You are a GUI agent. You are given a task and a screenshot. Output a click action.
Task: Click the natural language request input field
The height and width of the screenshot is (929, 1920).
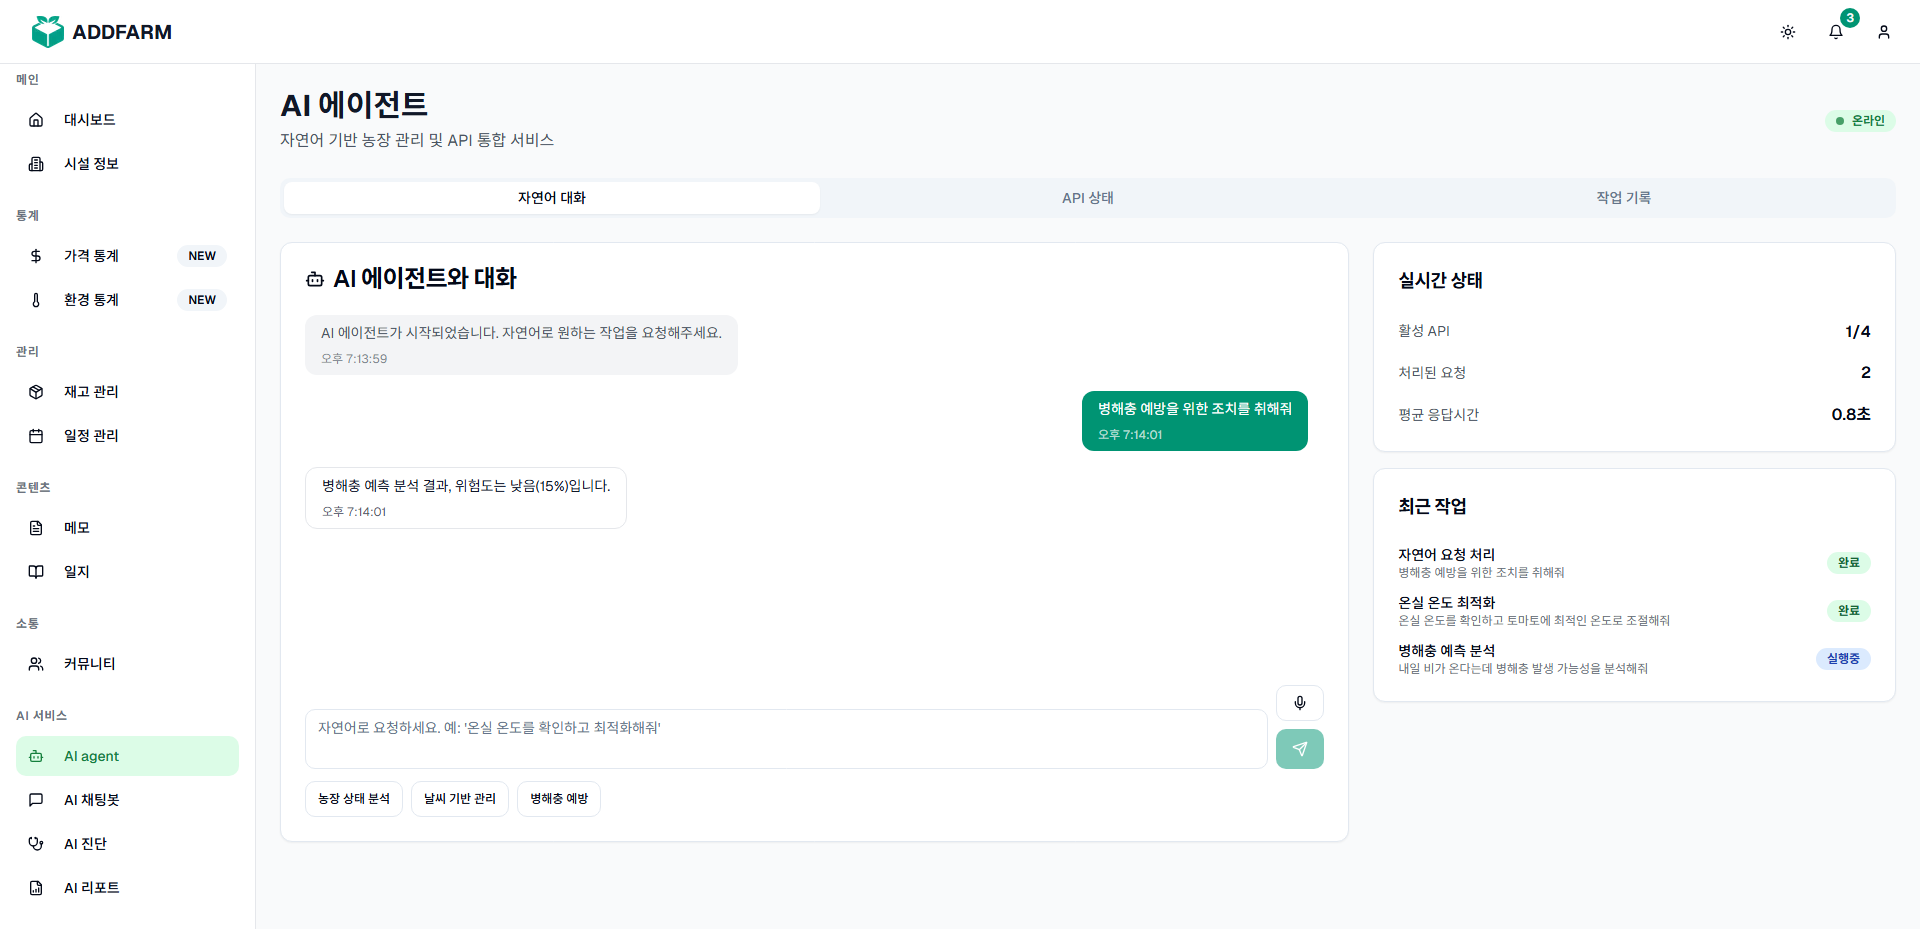(x=785, y=739)
